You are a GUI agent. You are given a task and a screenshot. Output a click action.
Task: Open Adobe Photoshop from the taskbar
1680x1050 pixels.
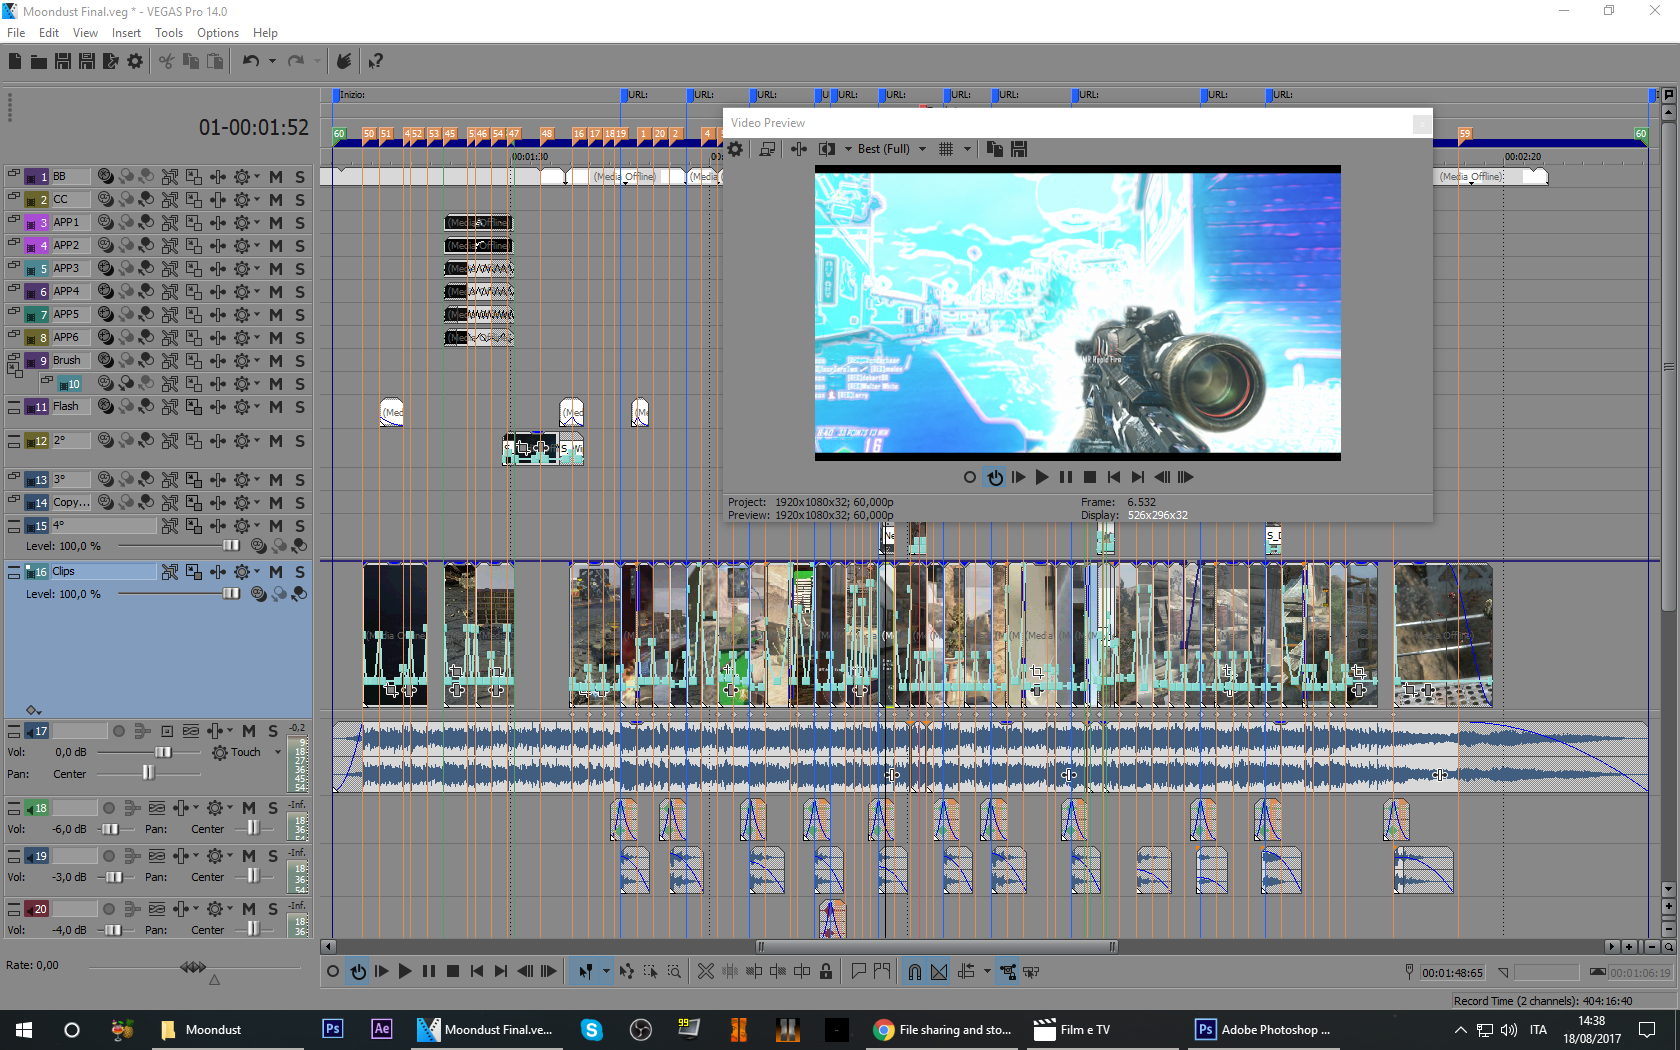(x=1263, y=1030)
